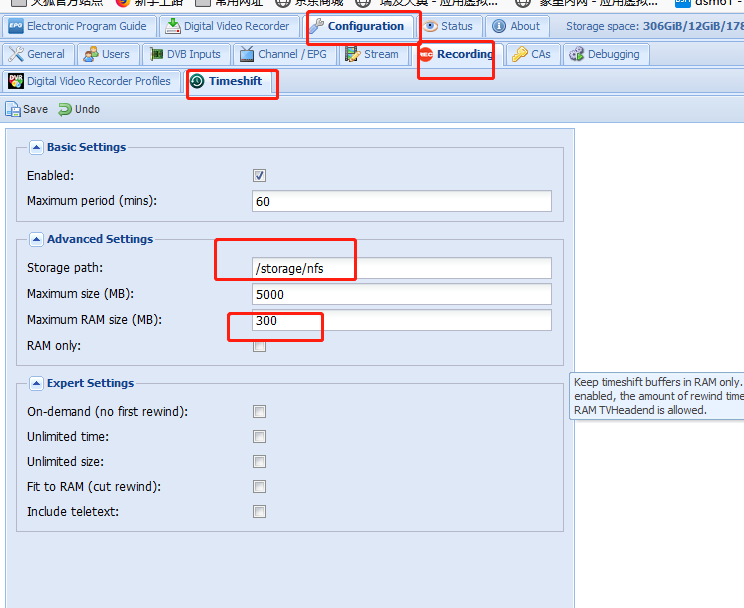Collapse the Basic Settings section
This screenshot has width=744, height=608.
coord(36,148)
